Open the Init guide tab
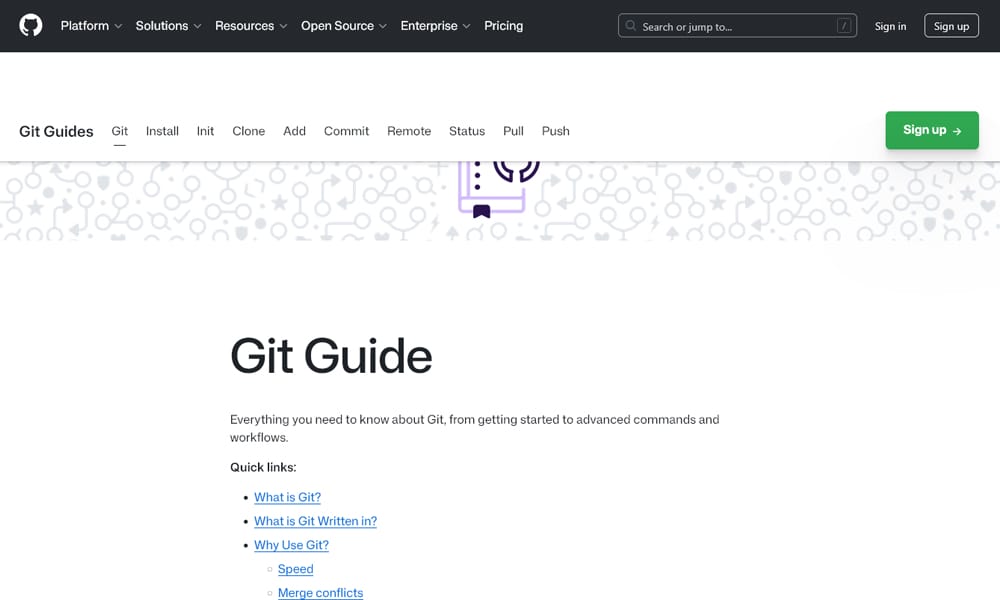 205,131
